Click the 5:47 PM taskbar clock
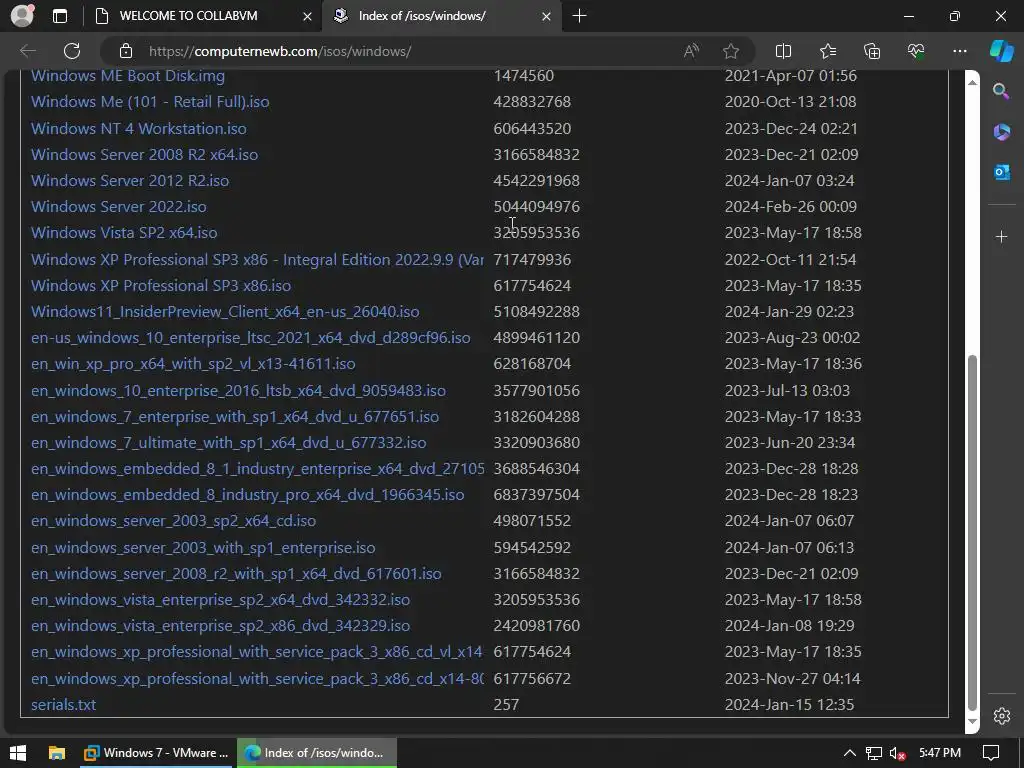 coord(940,753)
